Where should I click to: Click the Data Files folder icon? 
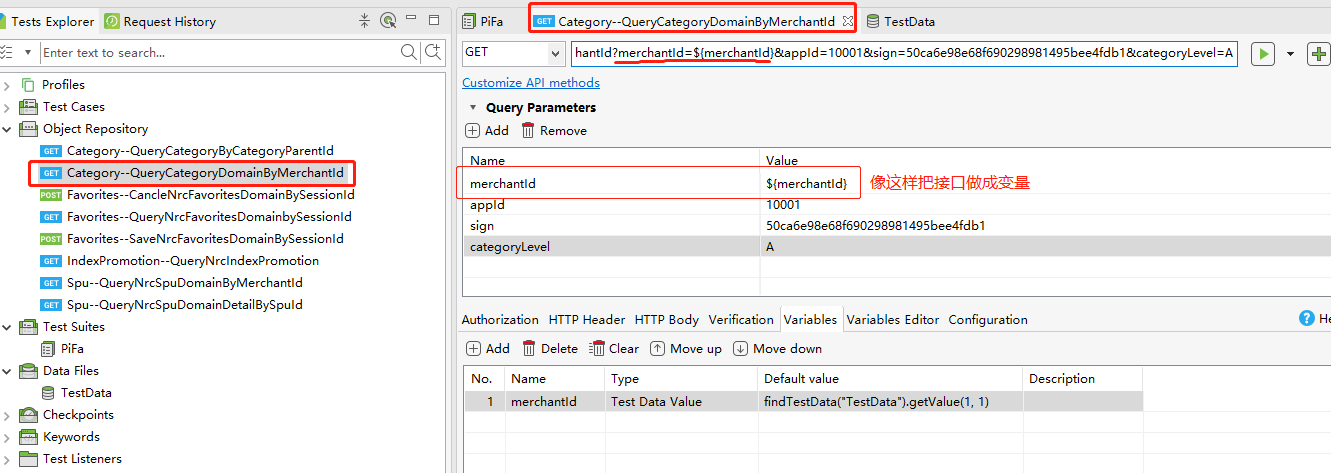click(x=28, y=371)
